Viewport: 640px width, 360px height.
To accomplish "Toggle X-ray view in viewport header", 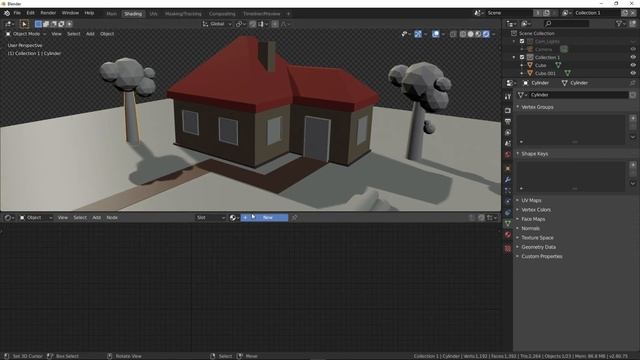I will tap(453, 34).
